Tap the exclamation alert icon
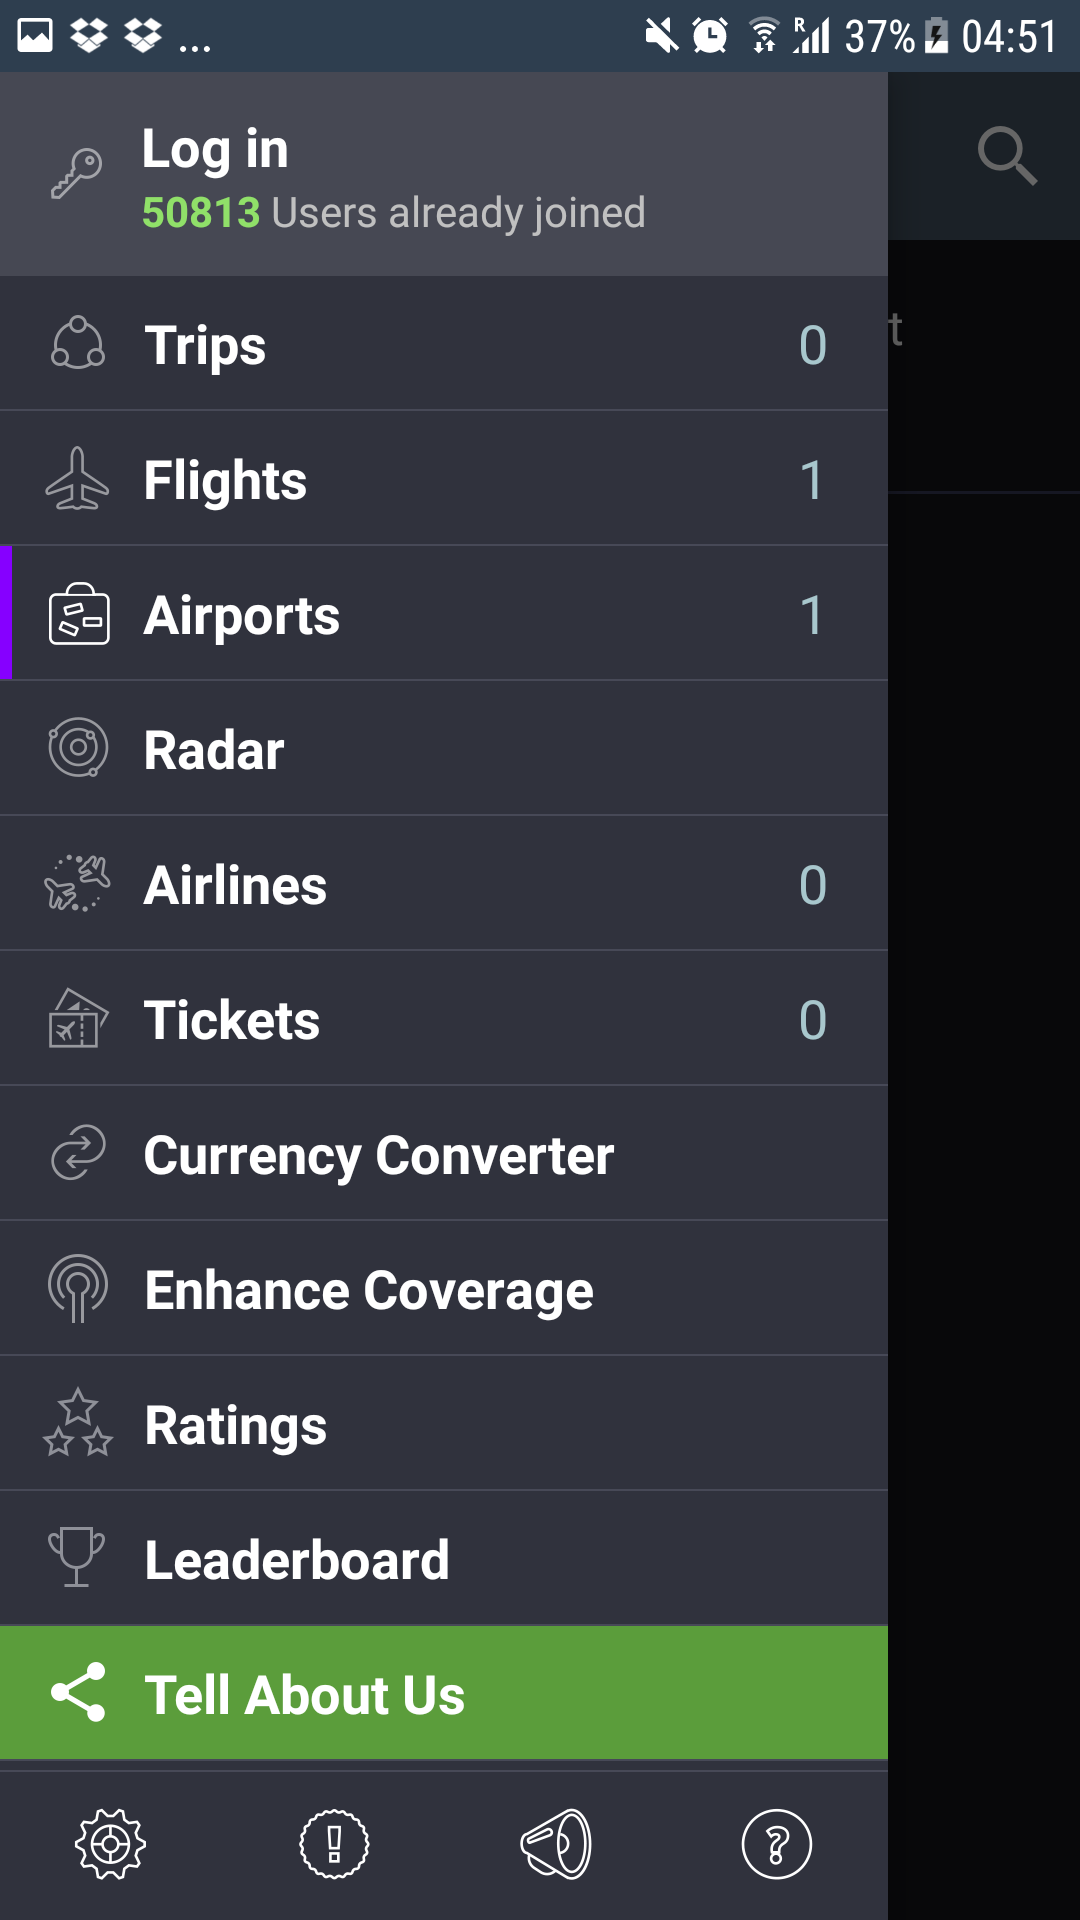This screenshot has width=1080, height=1920. (334, 1843)
